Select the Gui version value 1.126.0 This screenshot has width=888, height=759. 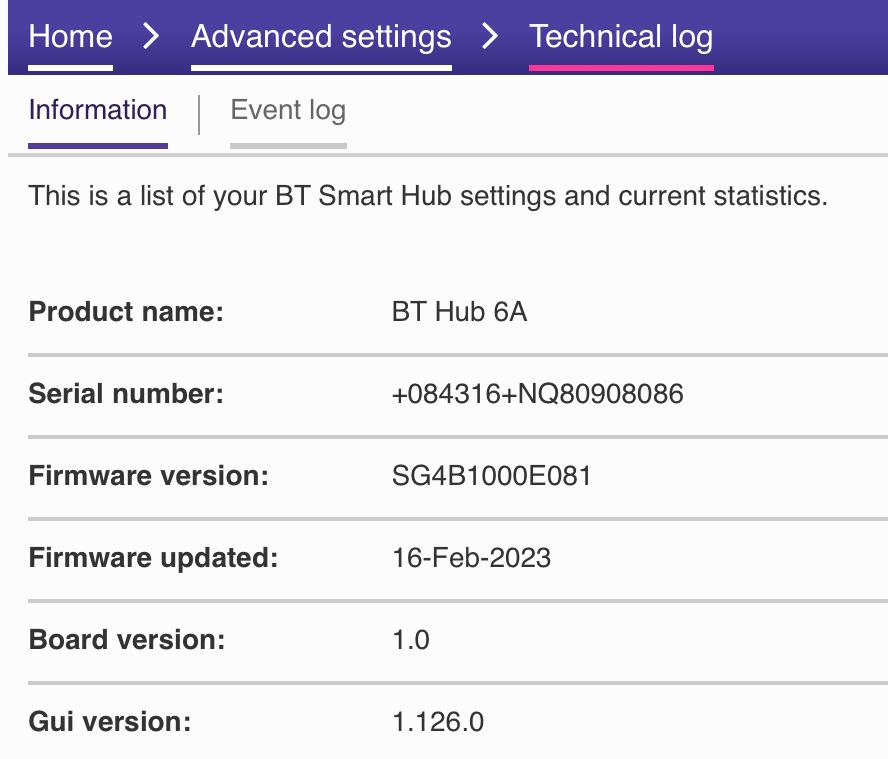coord(438,721)
